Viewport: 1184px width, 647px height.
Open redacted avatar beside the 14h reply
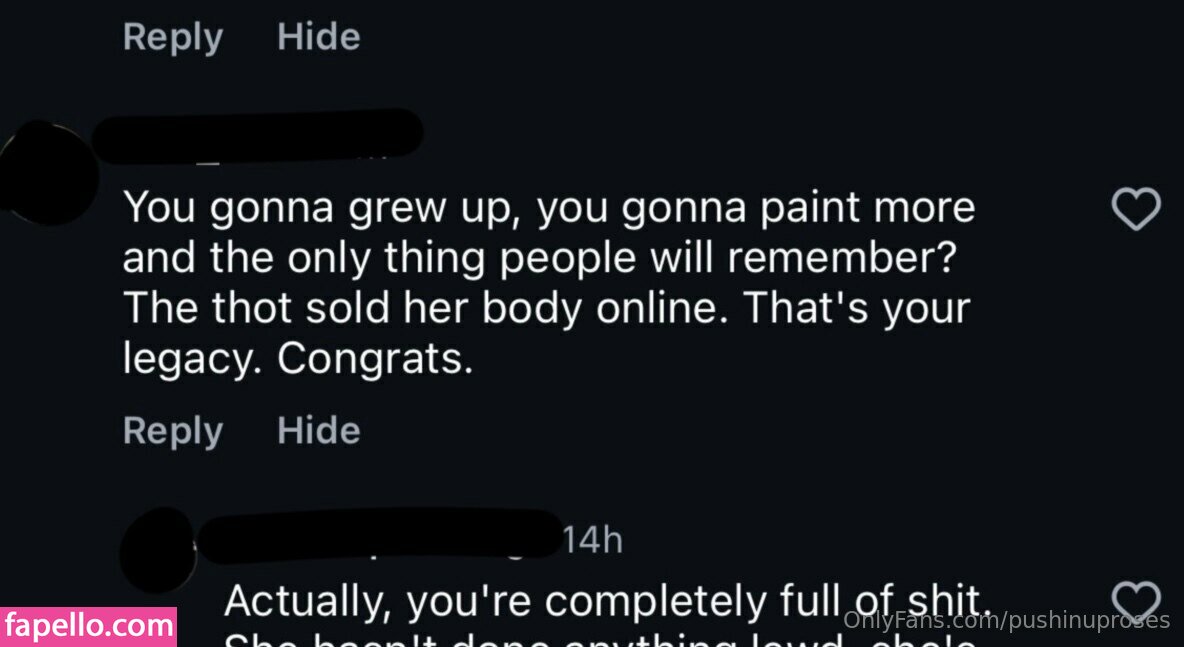click(x=158, y=550)
